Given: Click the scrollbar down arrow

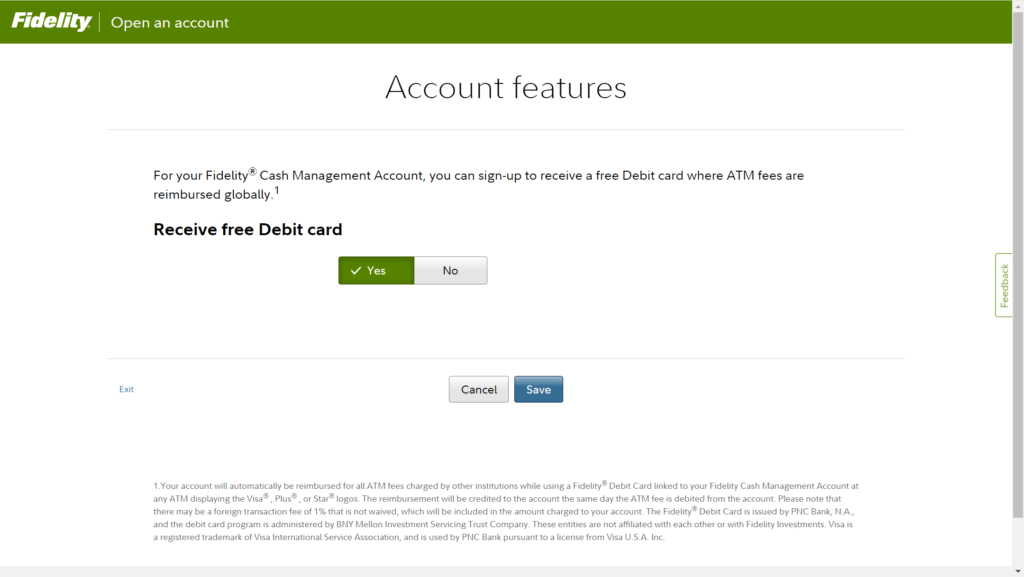Looking at the screenshot, I should 1018,571.
